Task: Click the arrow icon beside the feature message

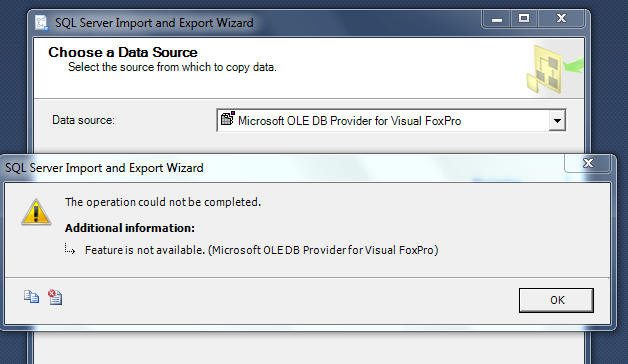Action: tap(70, 249)
